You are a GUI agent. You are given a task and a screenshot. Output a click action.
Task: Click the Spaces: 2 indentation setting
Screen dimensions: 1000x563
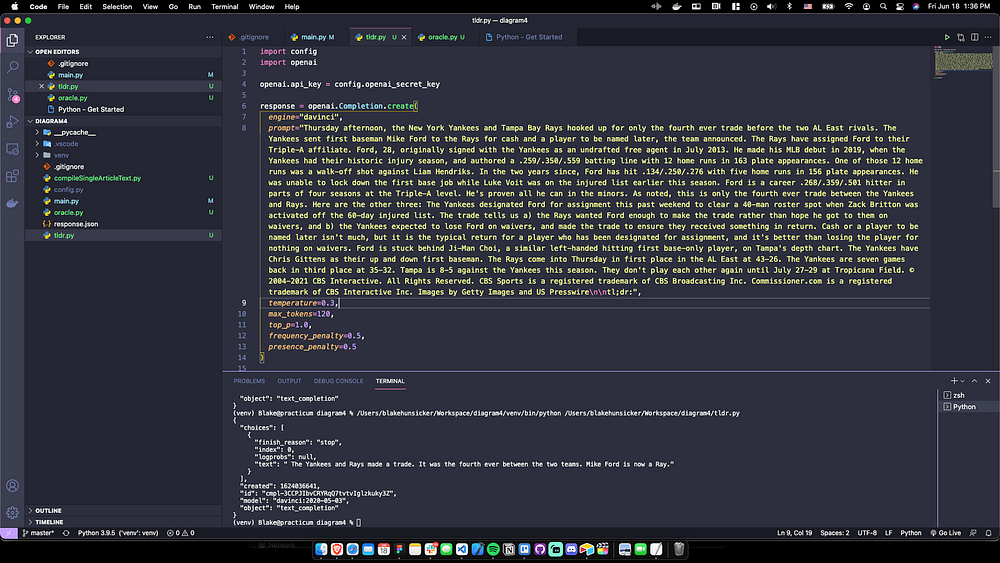[x=835, y=533]
